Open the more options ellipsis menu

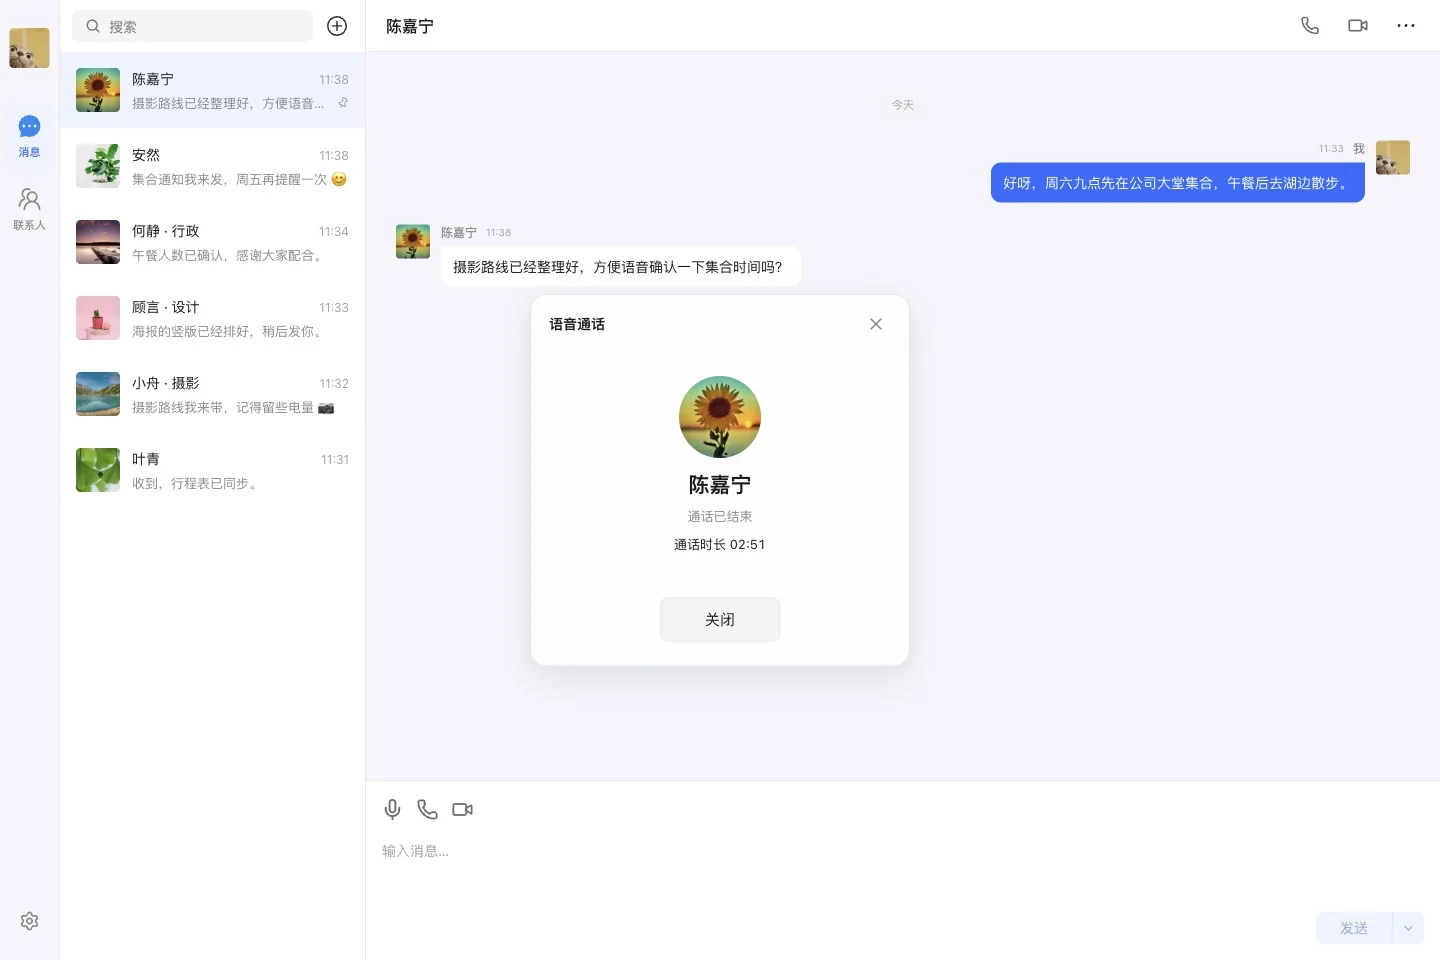(1406, 26)
